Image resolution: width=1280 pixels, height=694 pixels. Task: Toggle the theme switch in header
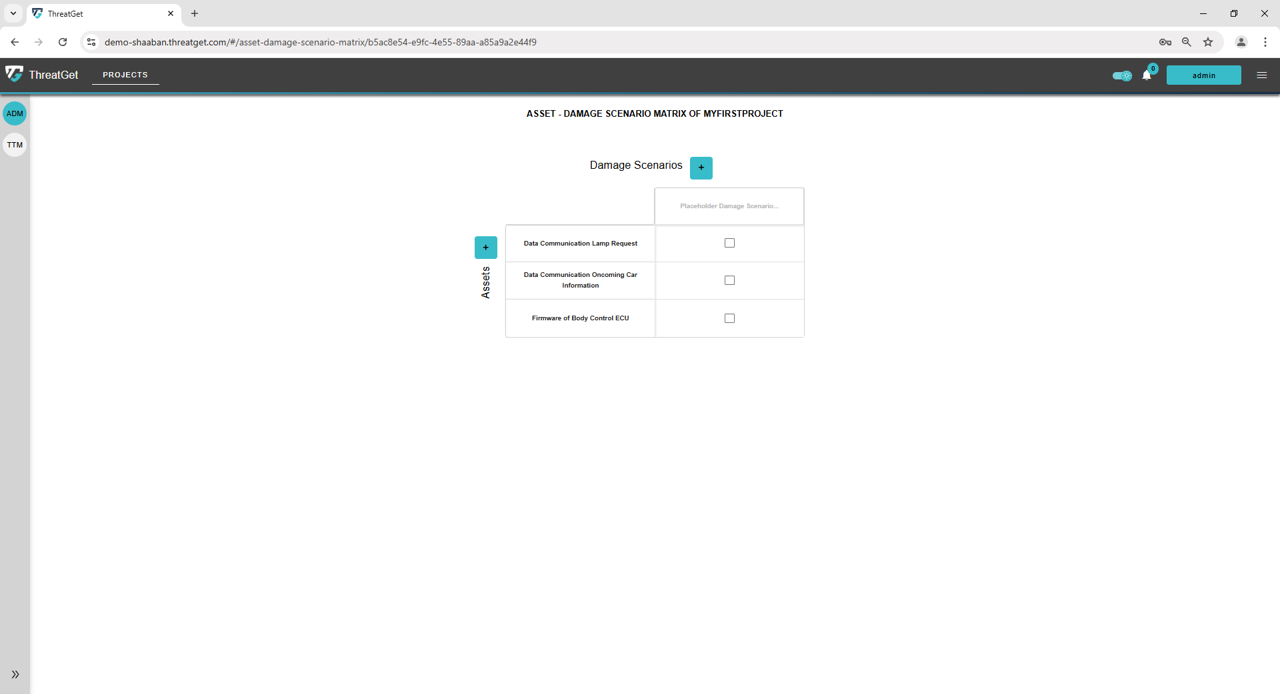click(1122, 75)
